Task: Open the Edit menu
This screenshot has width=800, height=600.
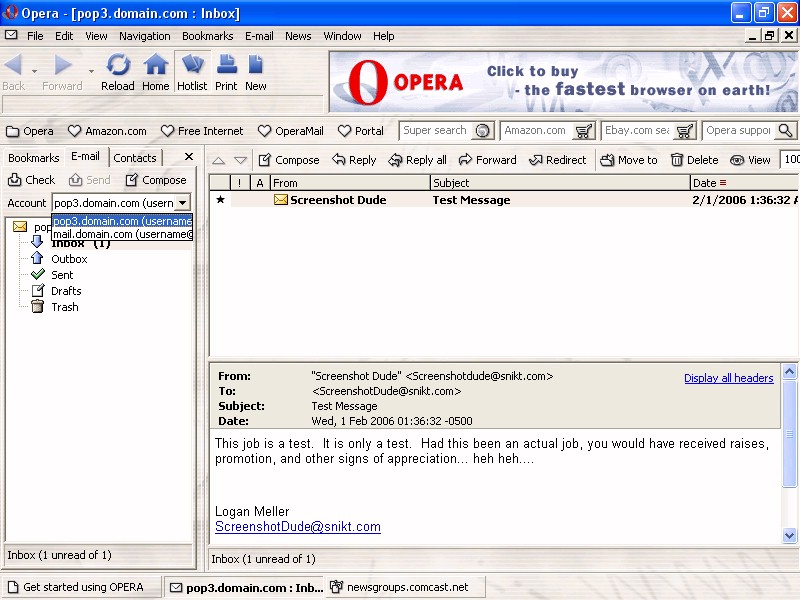Action: click(x=64, y=36)
